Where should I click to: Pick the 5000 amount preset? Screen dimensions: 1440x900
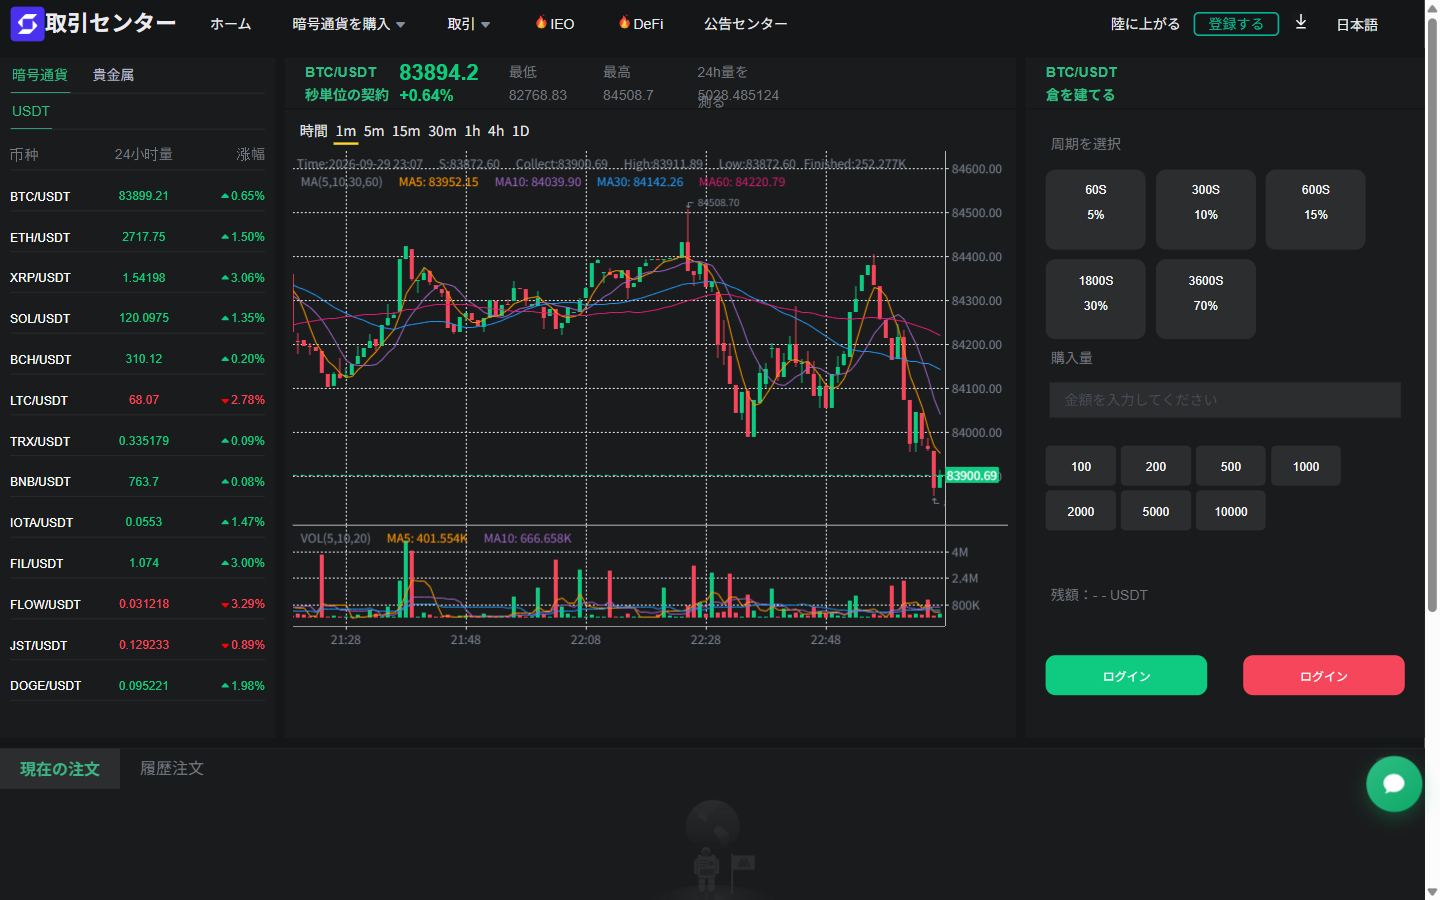click(1156, 511)
